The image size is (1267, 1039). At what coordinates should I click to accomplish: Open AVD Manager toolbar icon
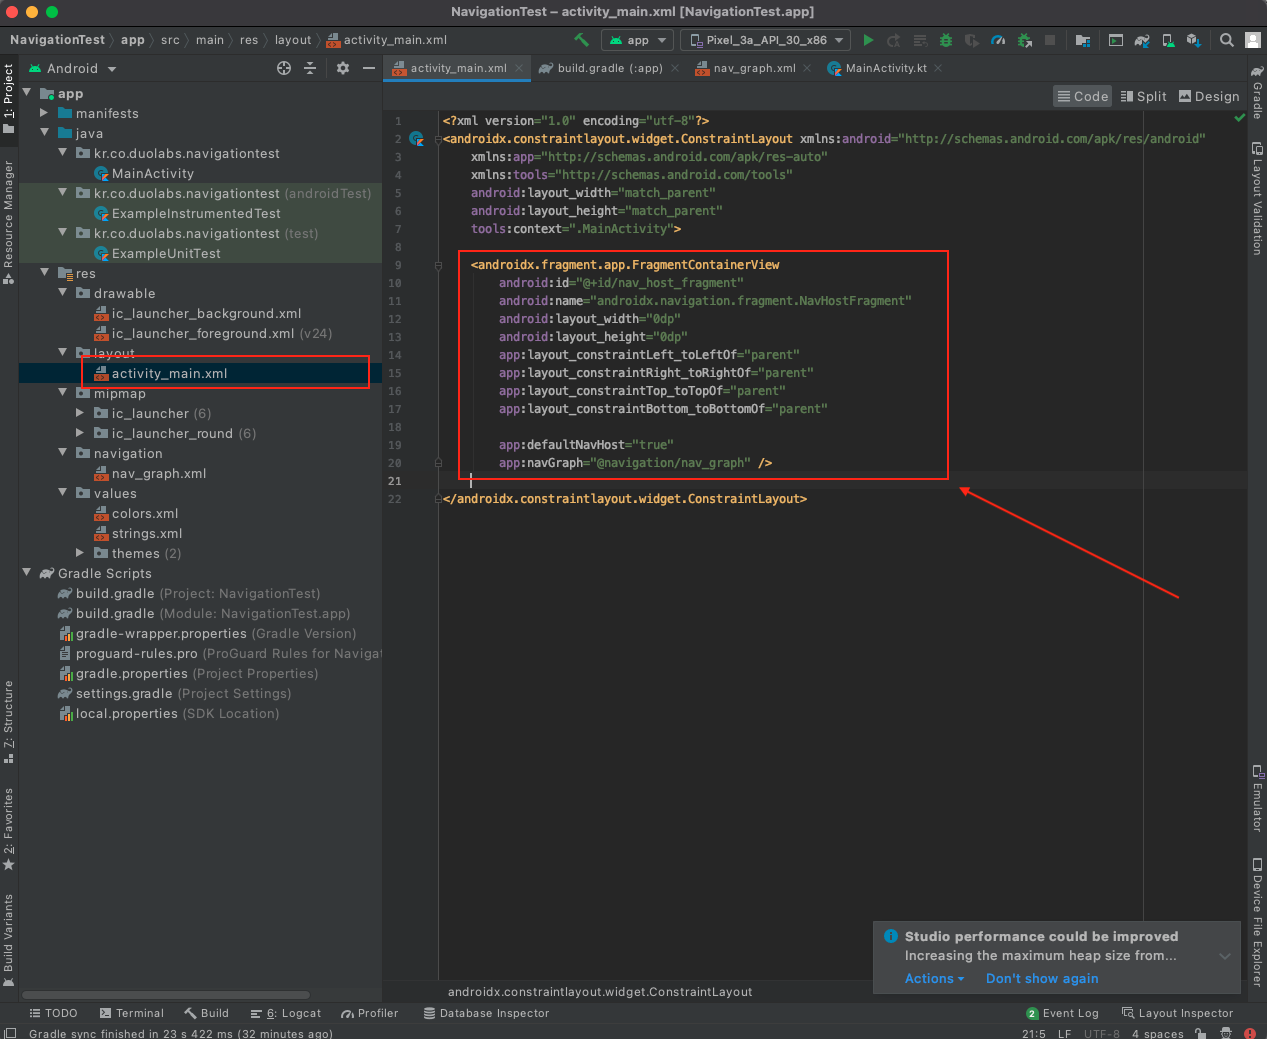[1168, 40]
